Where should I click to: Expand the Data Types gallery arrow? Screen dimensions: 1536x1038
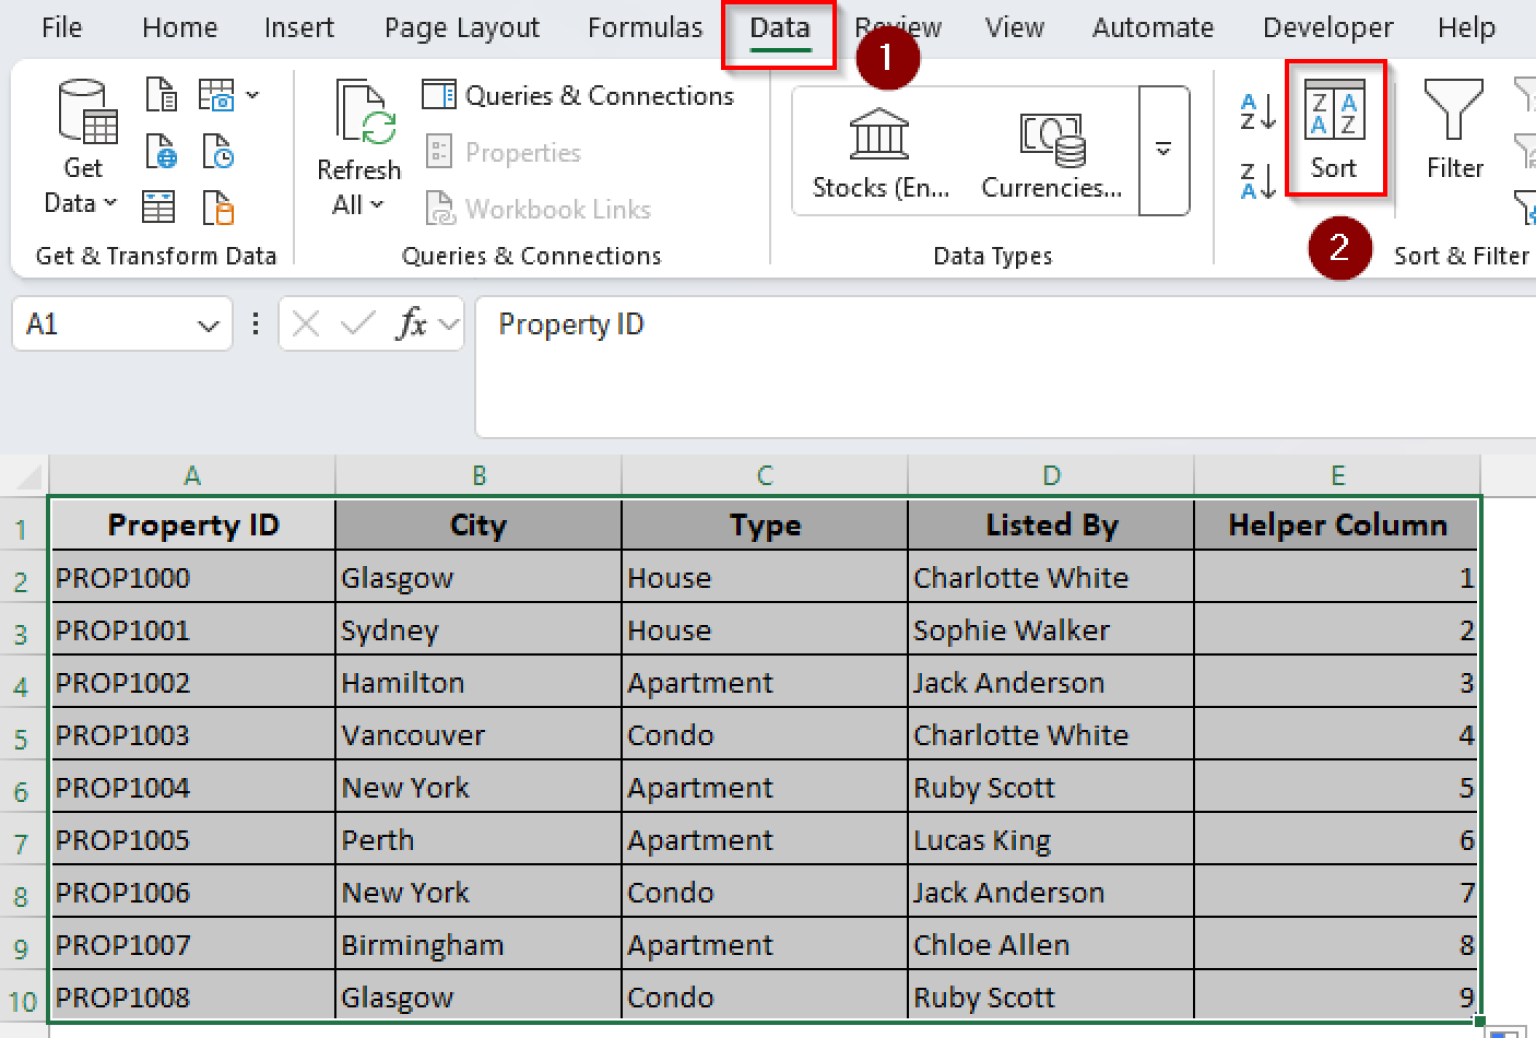(1162, 150)
